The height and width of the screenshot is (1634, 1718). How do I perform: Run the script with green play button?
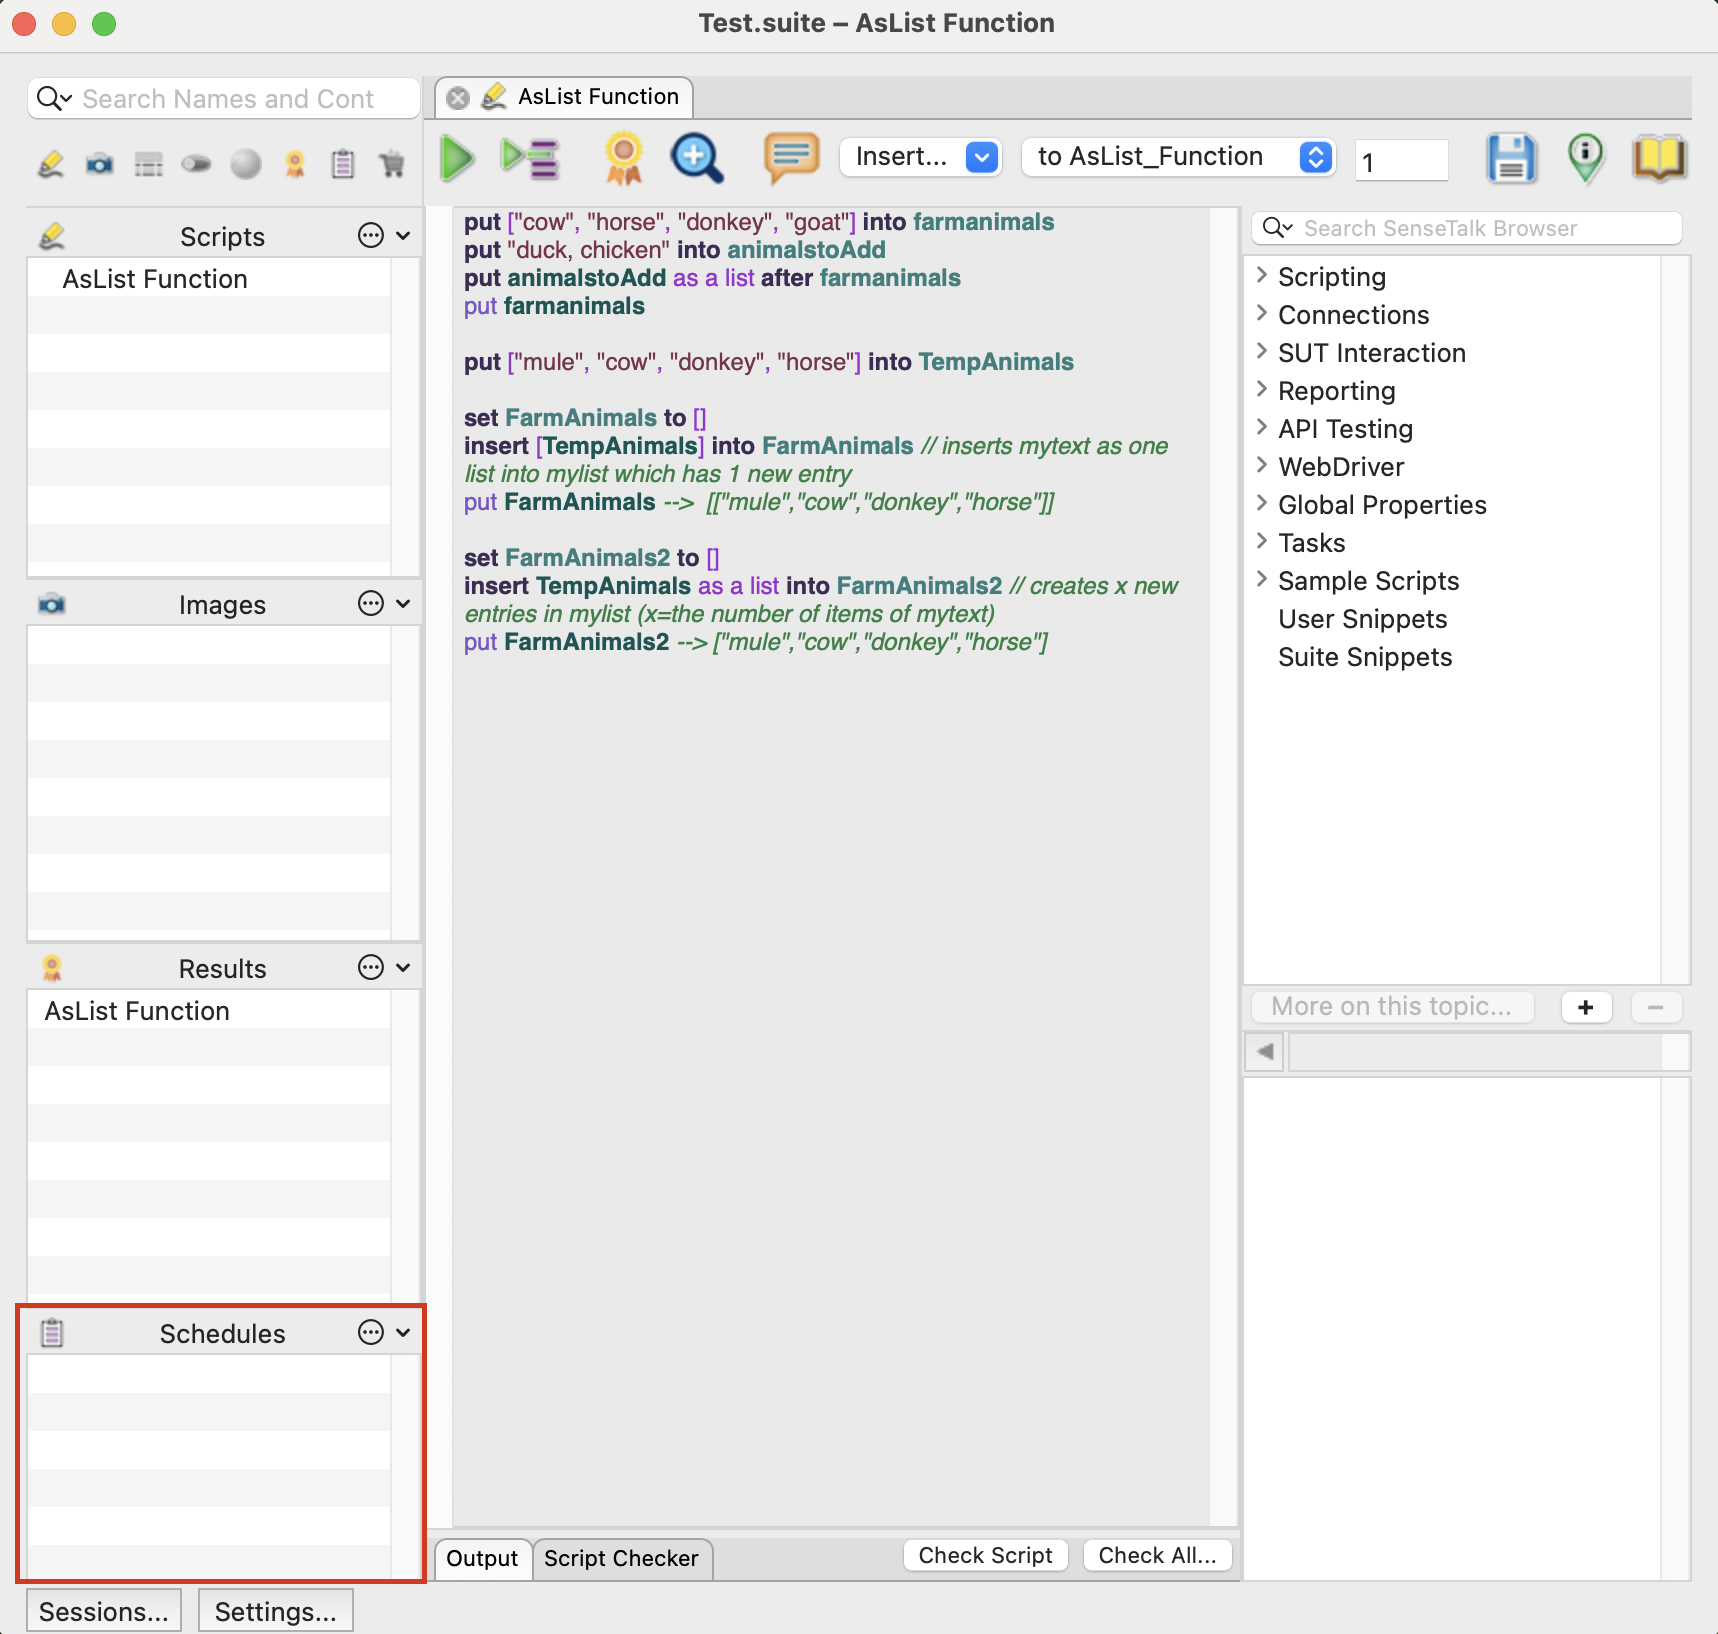[x=457, y=158]
